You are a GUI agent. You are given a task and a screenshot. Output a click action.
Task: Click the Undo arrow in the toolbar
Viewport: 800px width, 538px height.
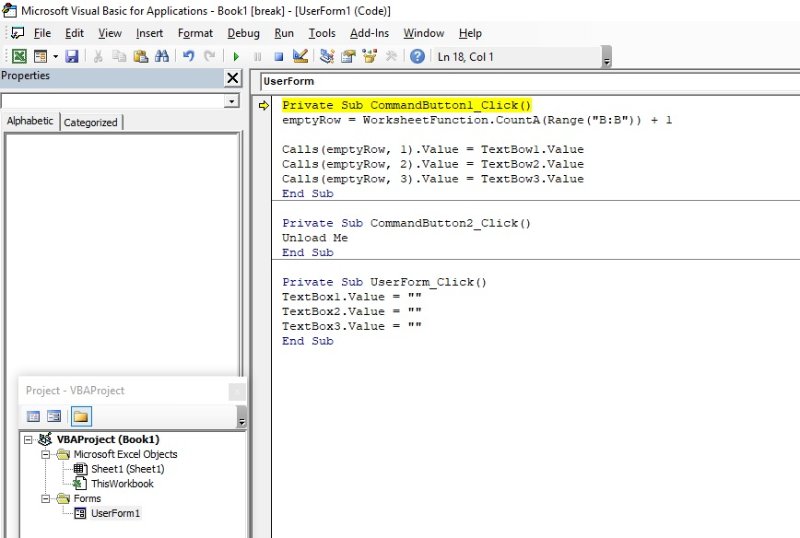click(x=188, y=57)
